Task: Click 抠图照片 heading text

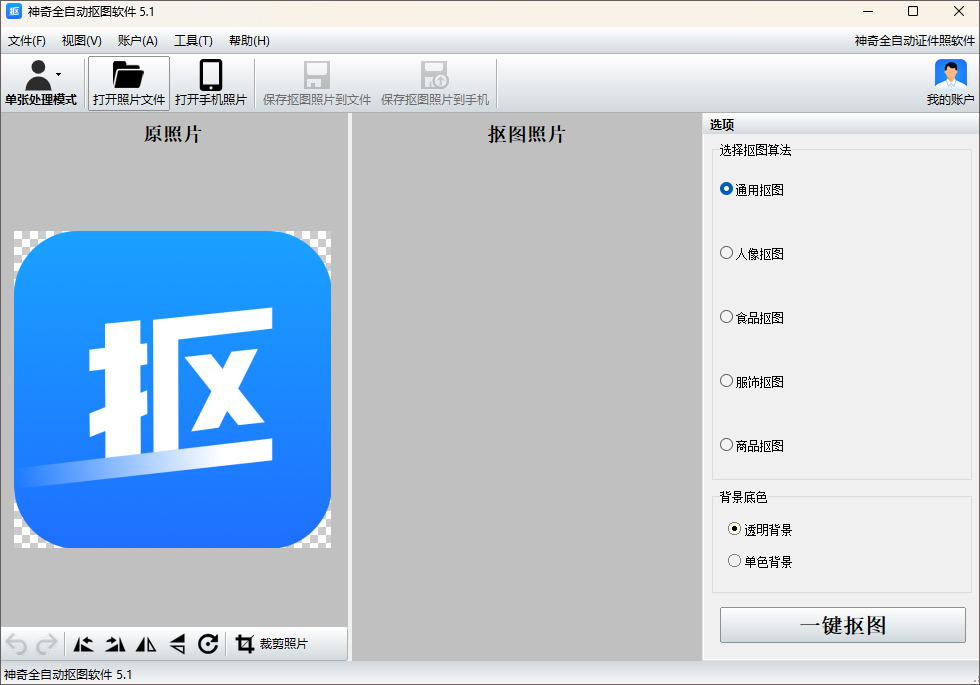Action: pos(527,134)
